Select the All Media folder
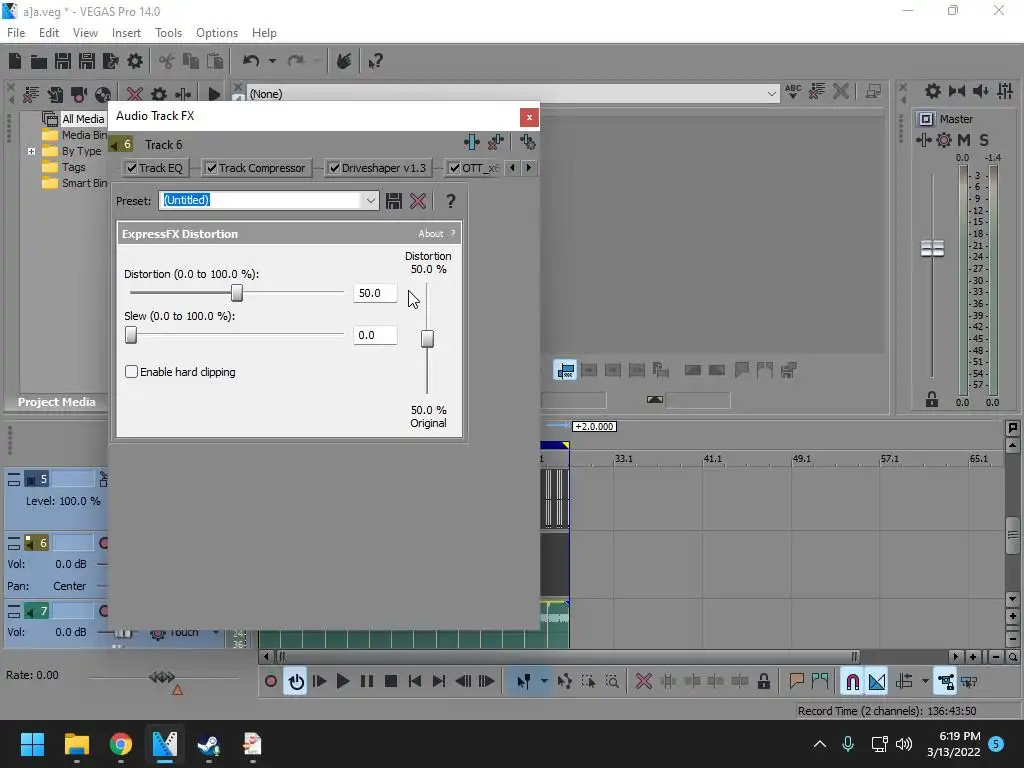The image size is (1024, 768). pyautogui.click(x=82, y=119)
